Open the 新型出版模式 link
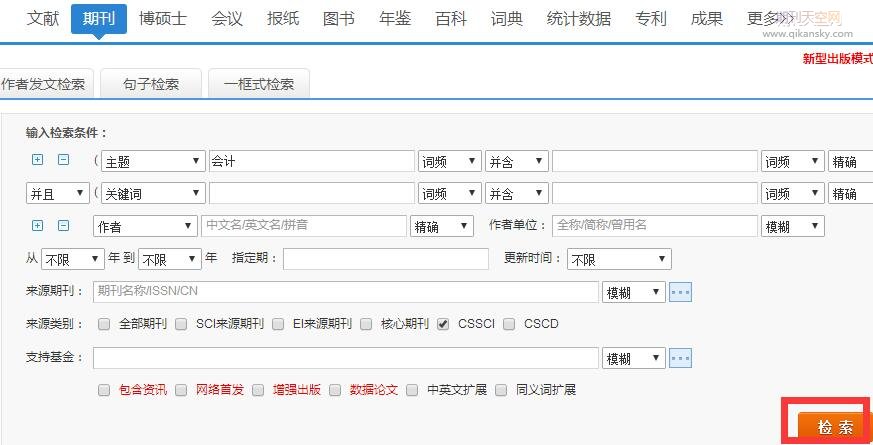The width and height of the screenshot is (873, 445). coord(837,59)
